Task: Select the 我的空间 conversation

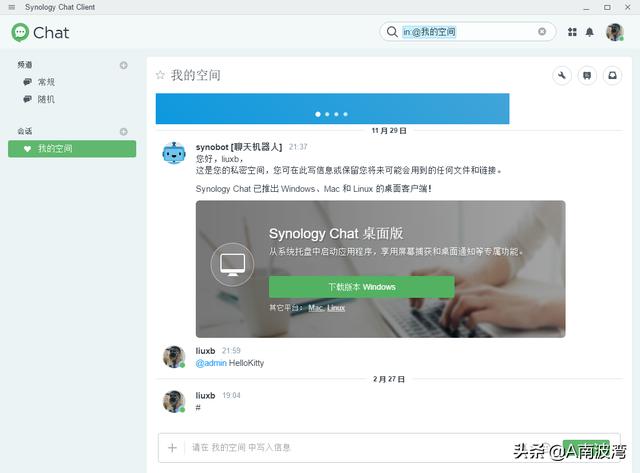Action: coord(72,149)
